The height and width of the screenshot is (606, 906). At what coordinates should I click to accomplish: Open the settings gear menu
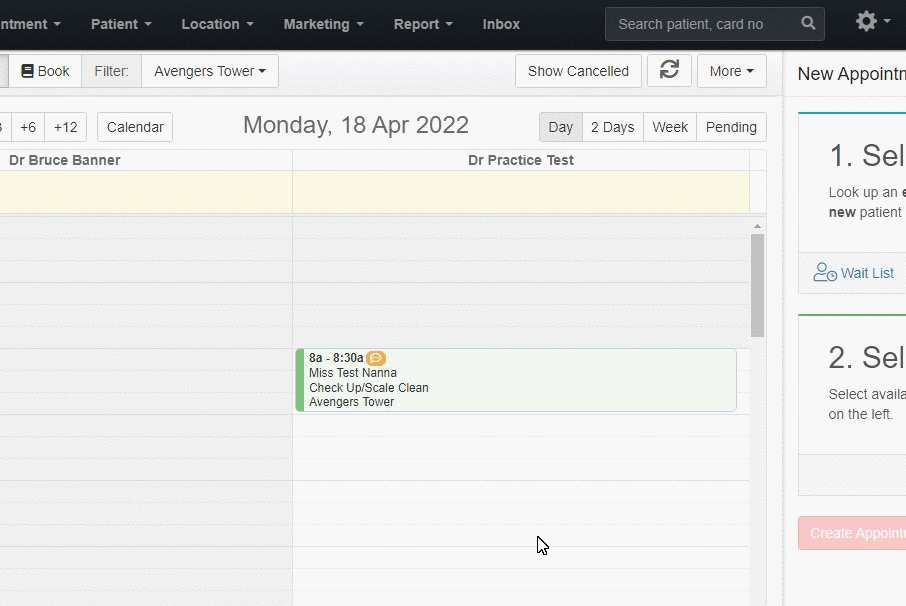coord(866,21)
